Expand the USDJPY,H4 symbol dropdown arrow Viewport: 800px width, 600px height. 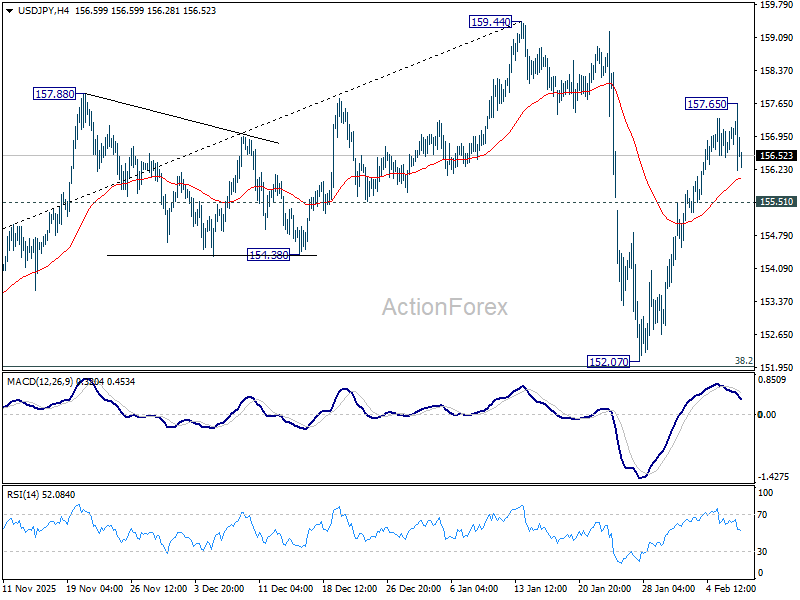click(10, 12)
